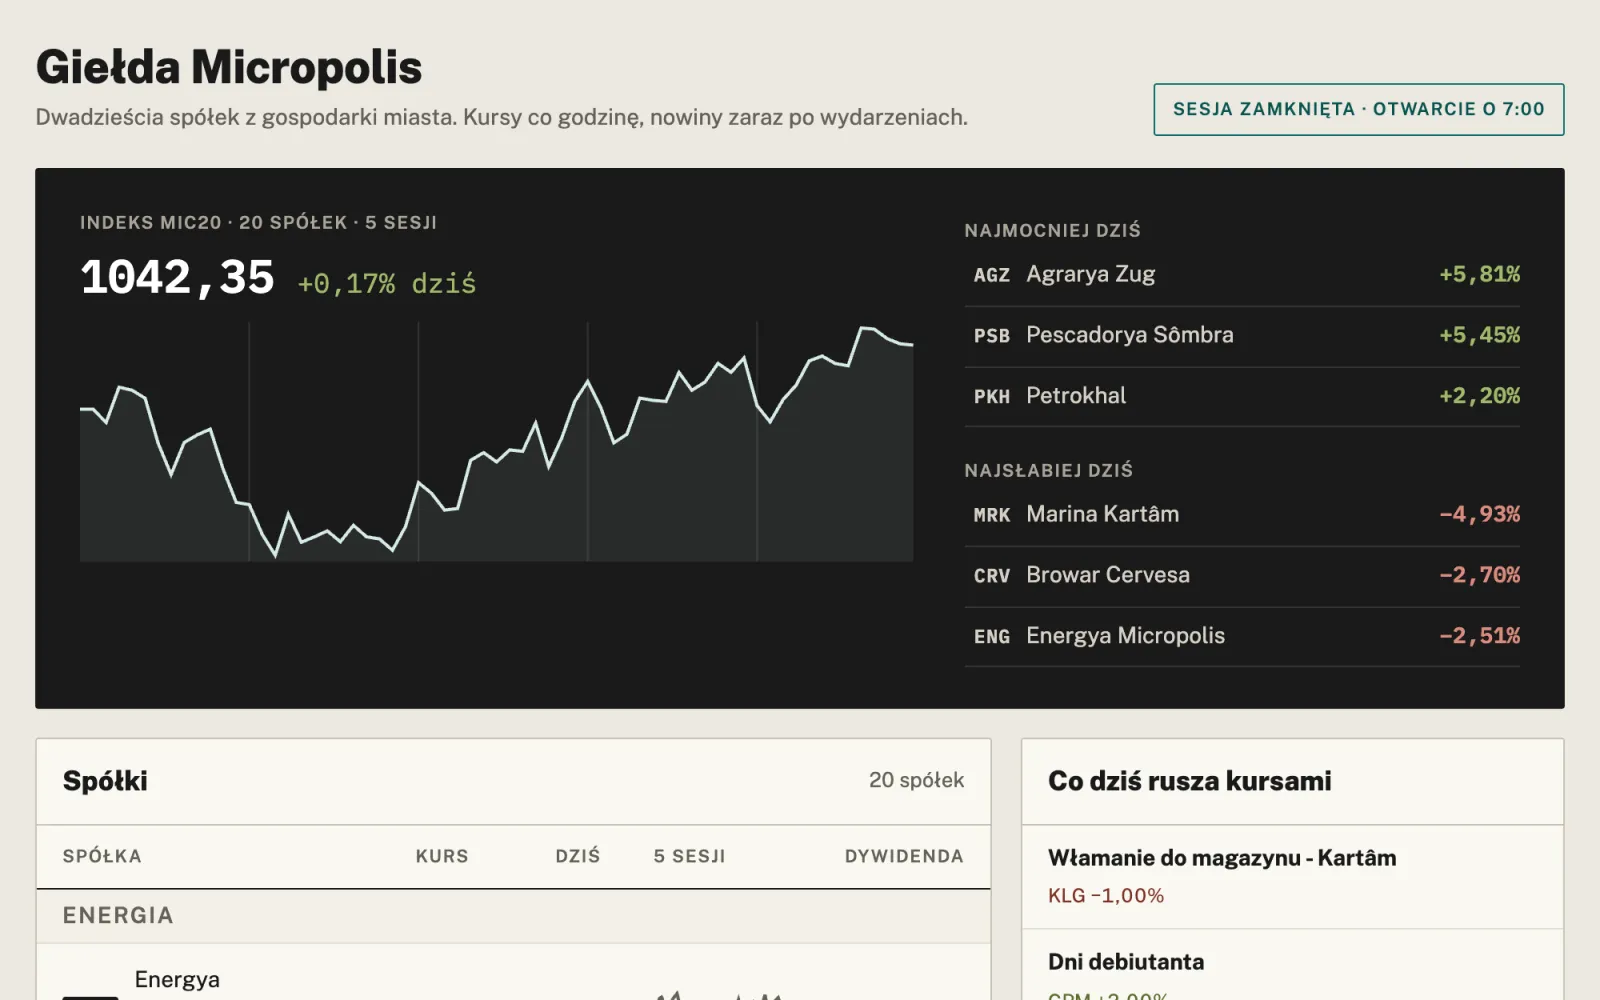Select Browar Cervesa loser row

(x=1242, y=576)
